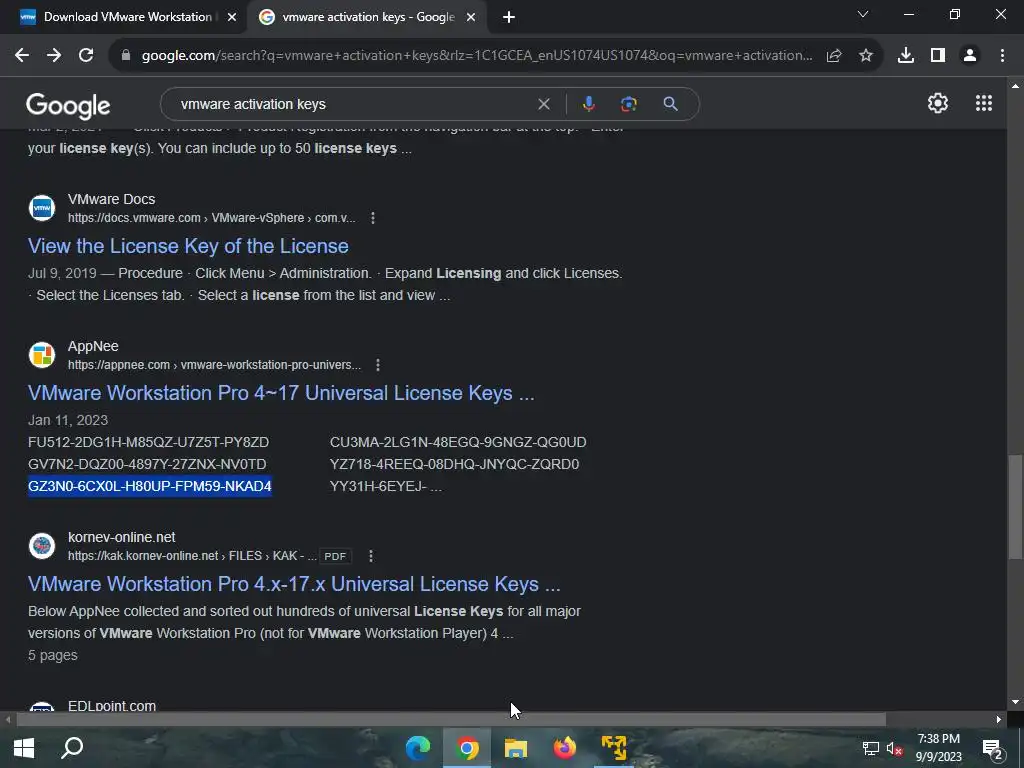Click the vmware activation keys search field
This screenshot has height=768, width=1024.
pos(353,104)
